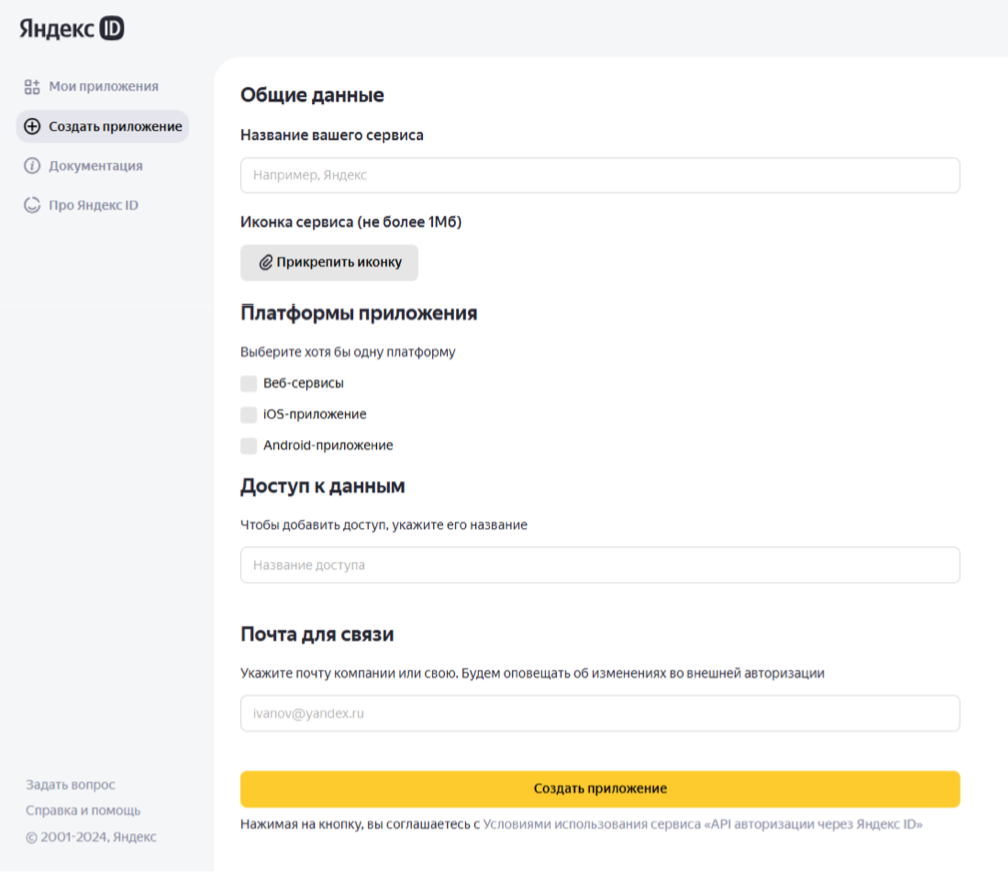Click the Задать вопрос link
The height and width of the screenshot is (872, 1008).
(x=71, y=785)
